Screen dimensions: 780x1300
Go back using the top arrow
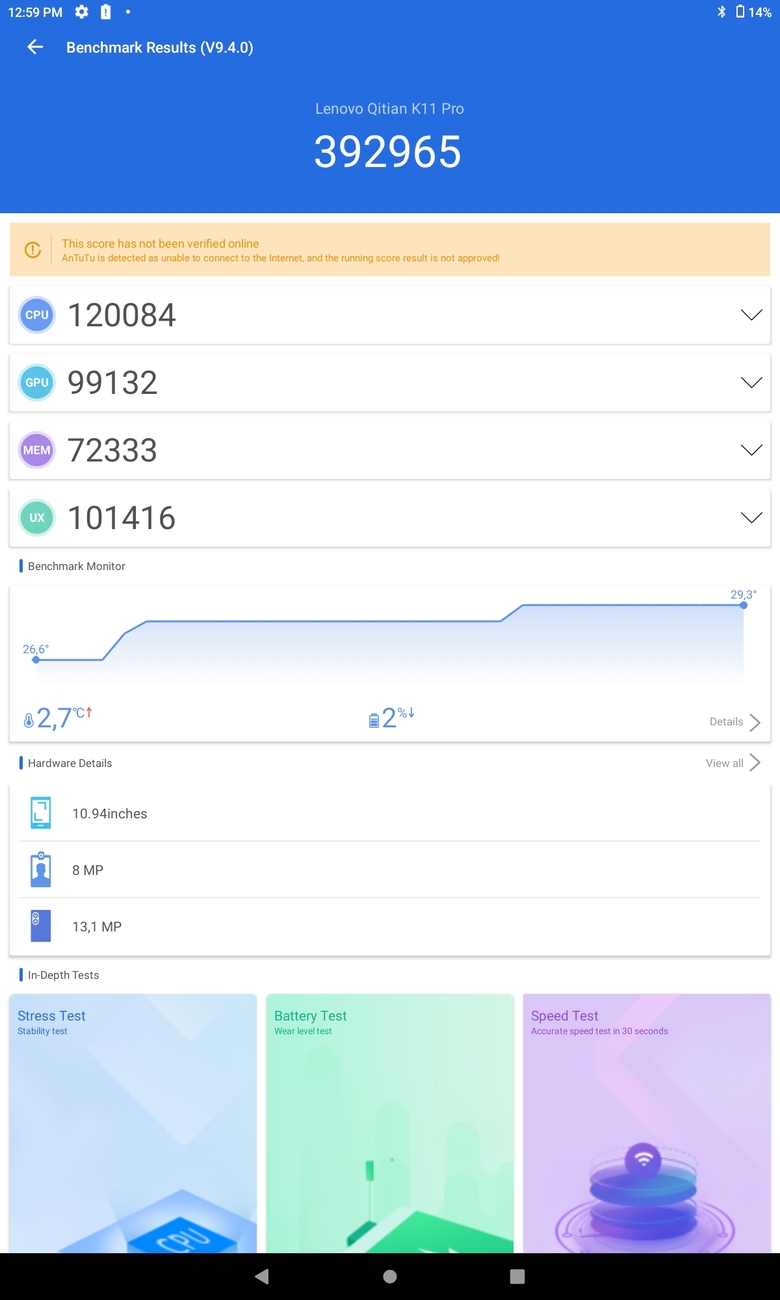pyautogui.click(x=35, y=47)
